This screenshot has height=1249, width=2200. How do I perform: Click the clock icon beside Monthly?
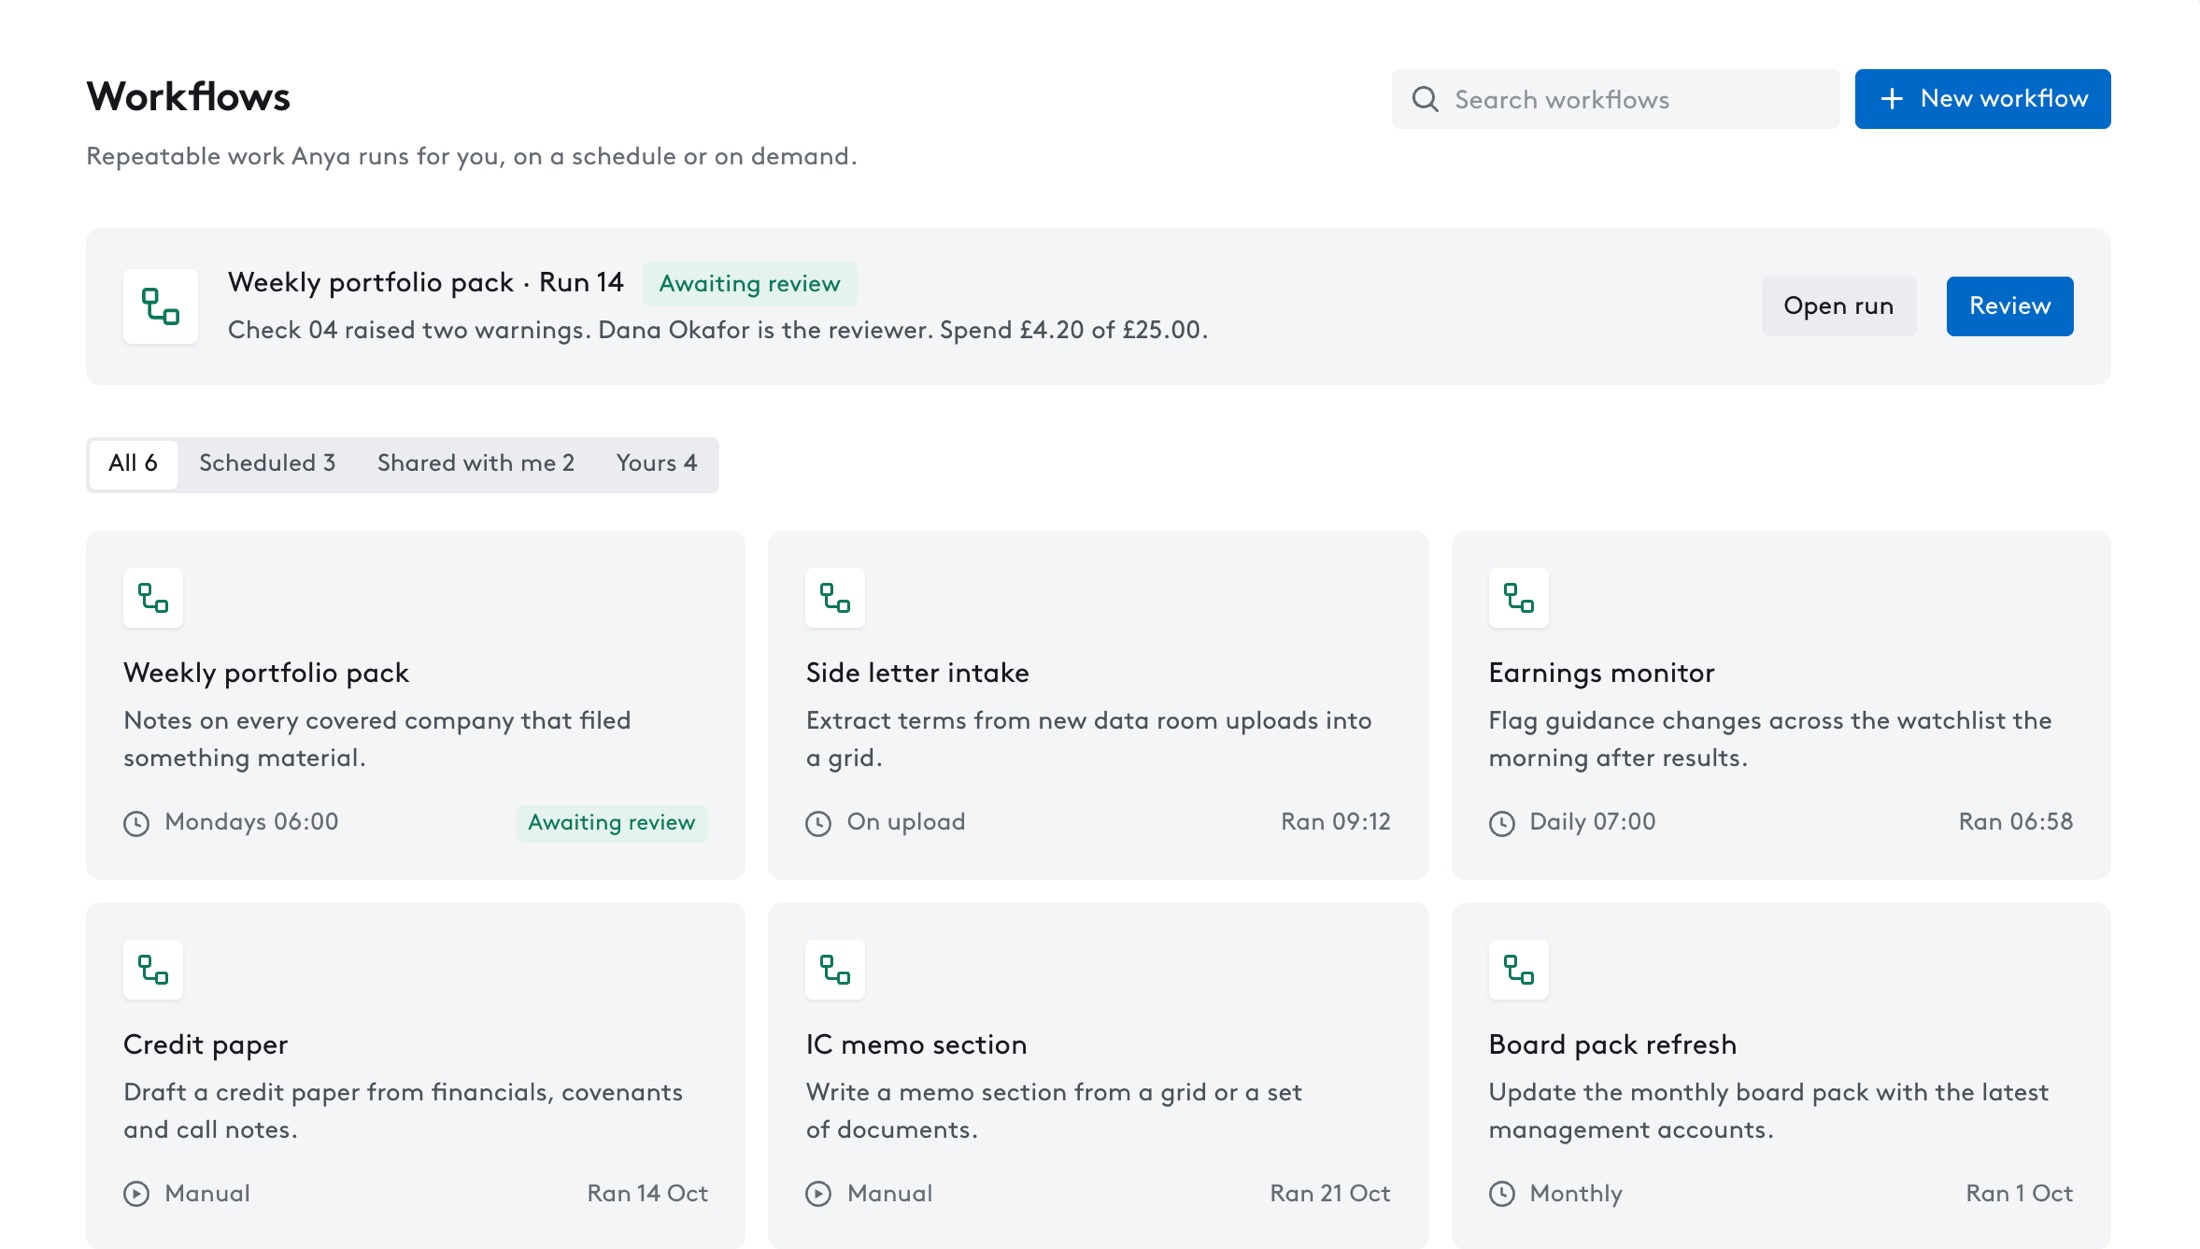(1501, 1194)
